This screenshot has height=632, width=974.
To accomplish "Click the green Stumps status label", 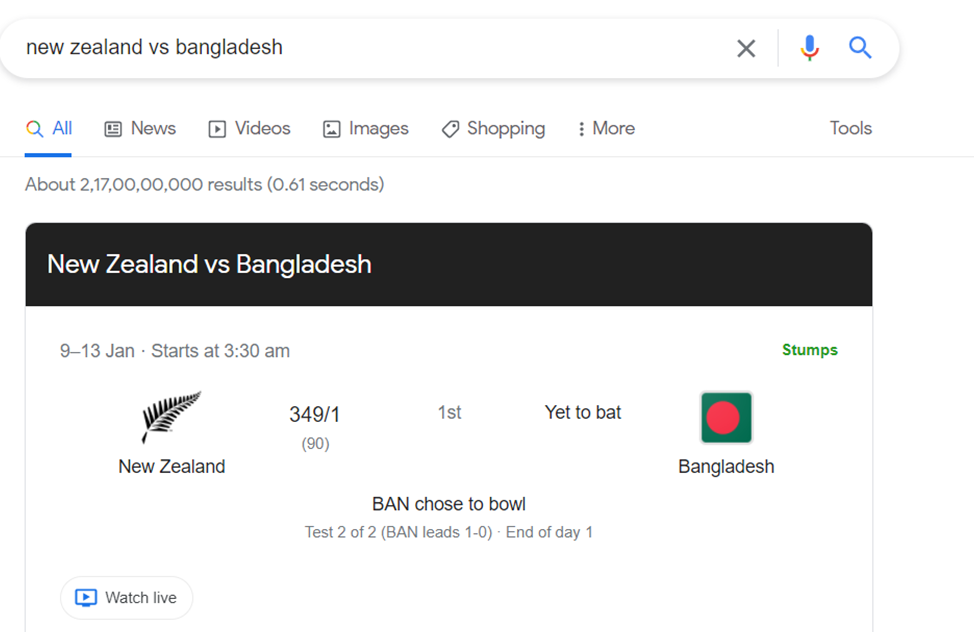I will 809,350.
